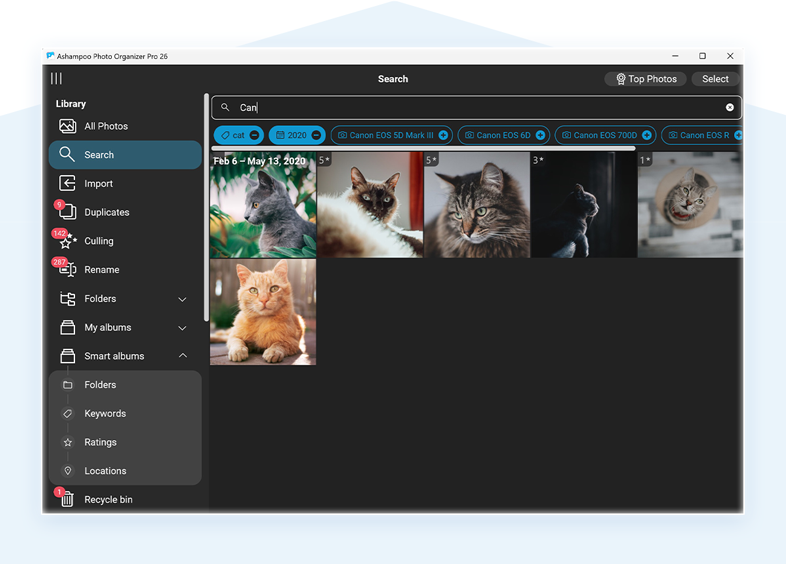
Task: Click the Keywords tag icon
Action: 68,413
